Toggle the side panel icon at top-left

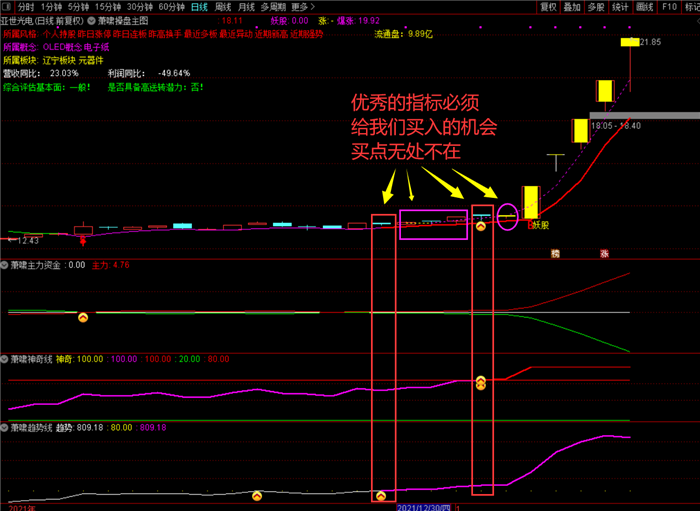6,7
